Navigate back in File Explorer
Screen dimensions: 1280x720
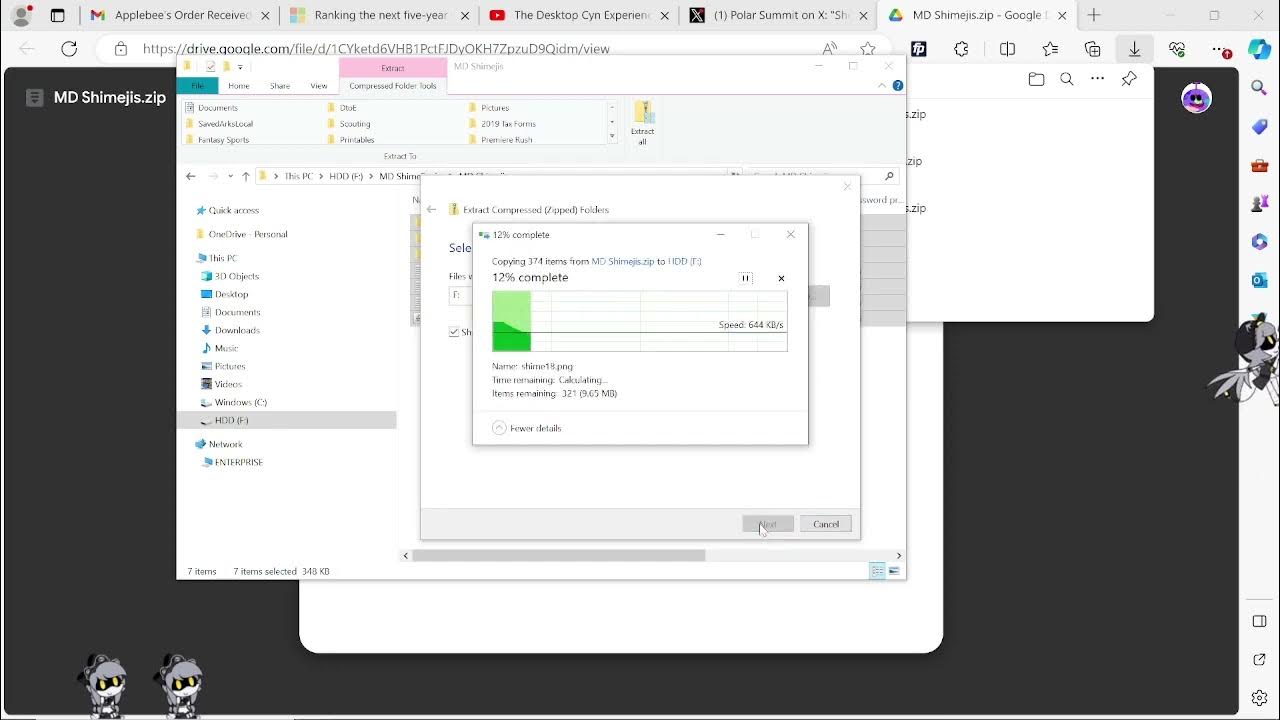coord(191,176)
